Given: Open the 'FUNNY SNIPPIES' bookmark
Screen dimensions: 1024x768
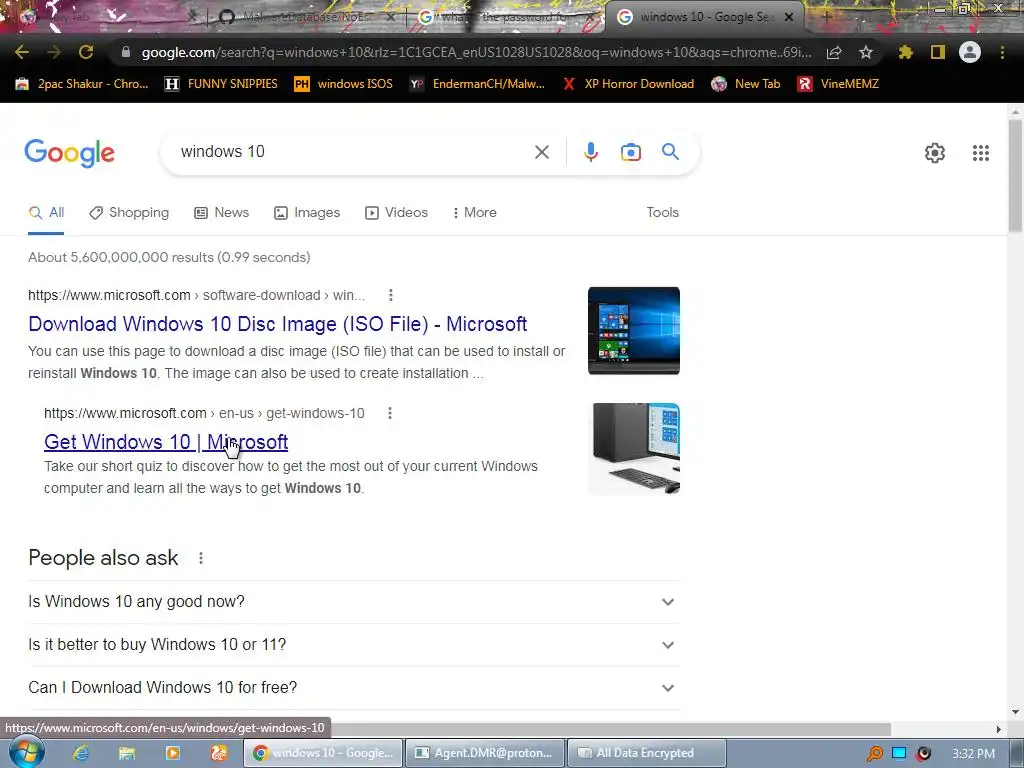Looking at the screenshot, I should (221, 84).
